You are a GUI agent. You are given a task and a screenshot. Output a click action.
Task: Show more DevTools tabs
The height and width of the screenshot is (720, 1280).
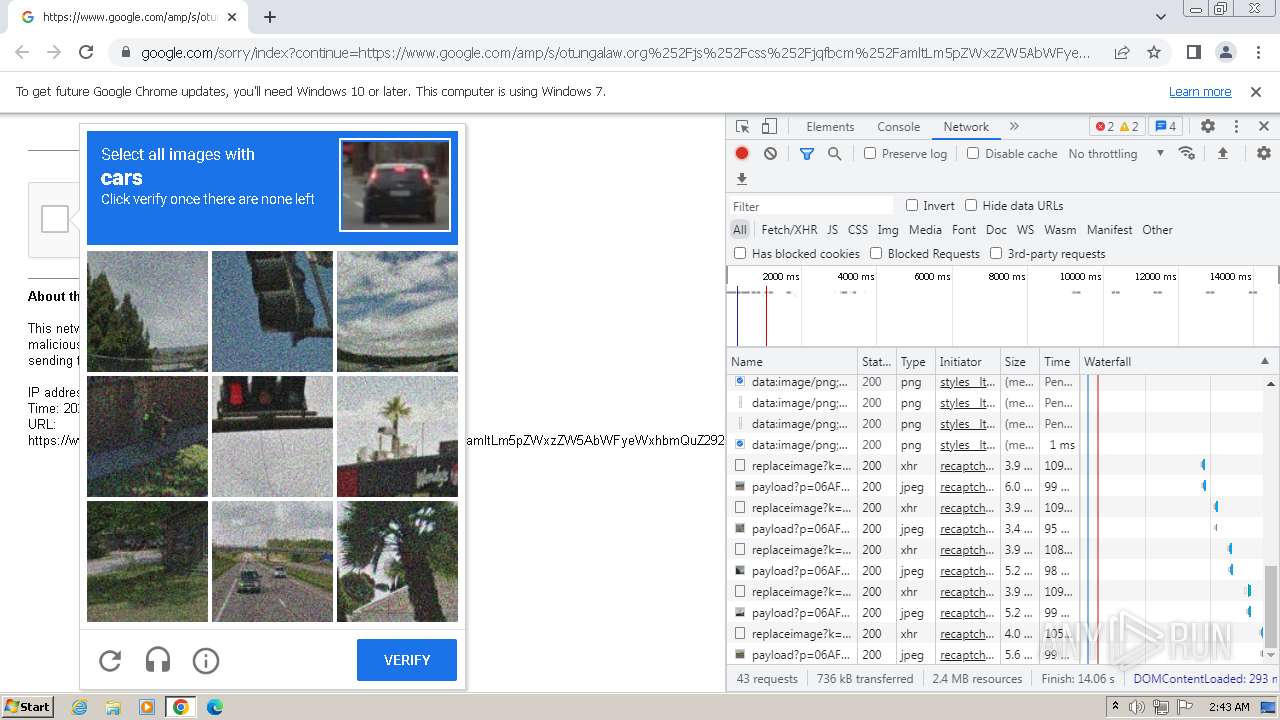click(x=1014, y=127)
